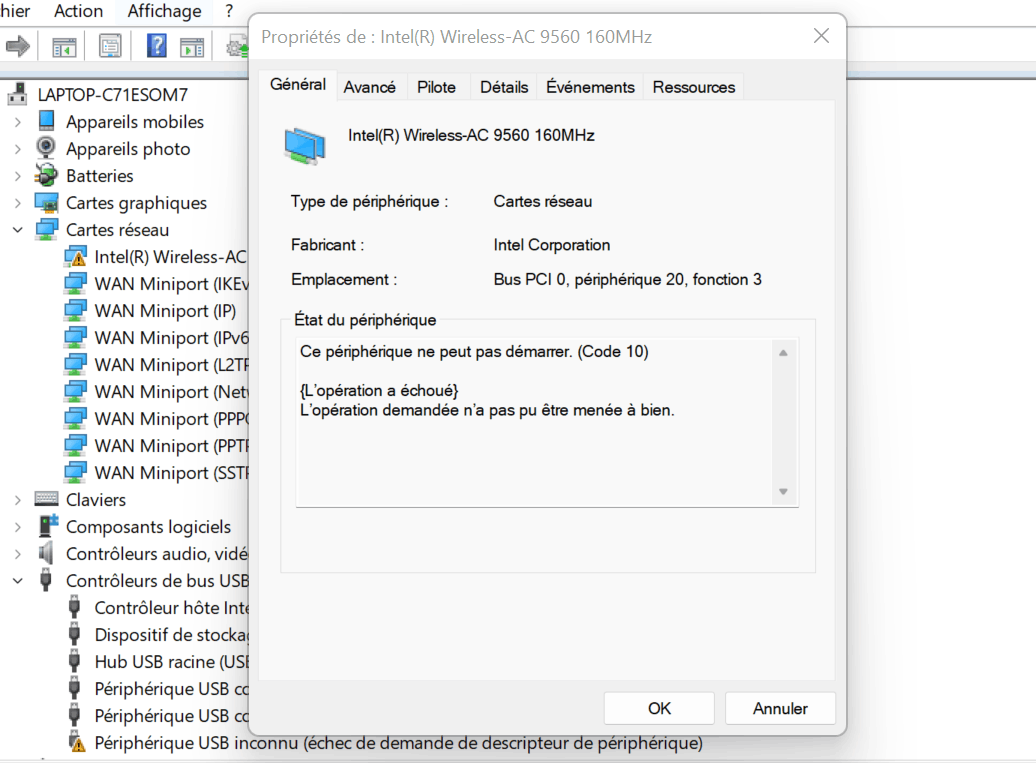
Task: Switch to the Événements tab
Action: click(590, 87)
